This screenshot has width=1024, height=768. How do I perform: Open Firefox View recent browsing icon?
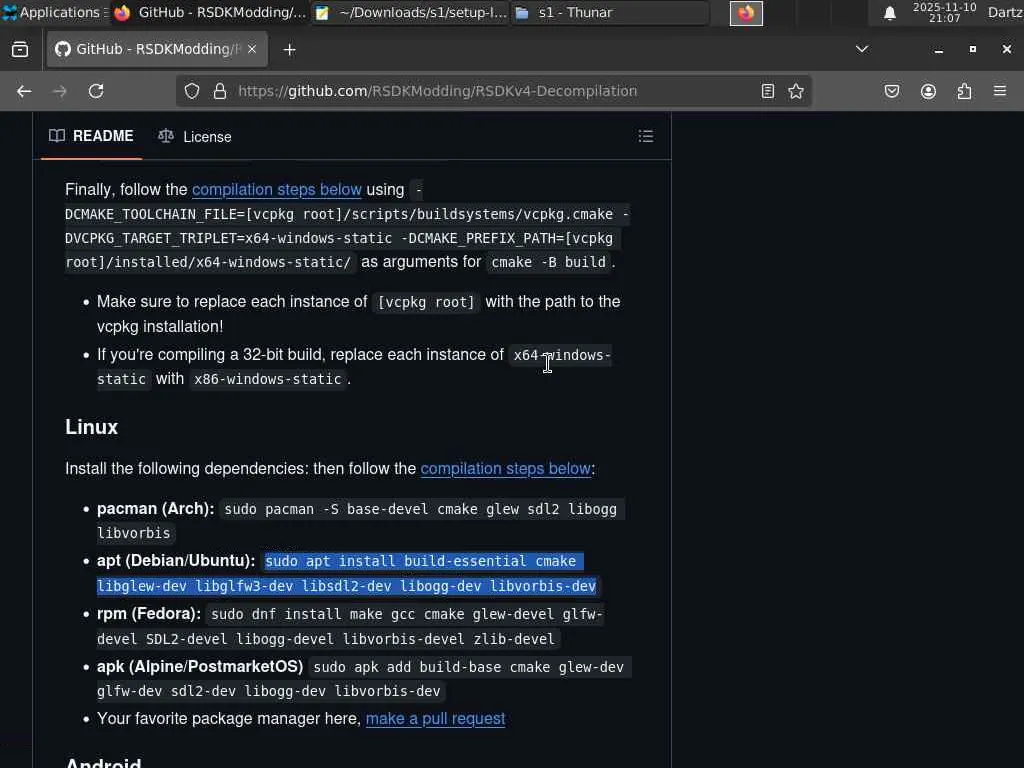pos(20,50)
